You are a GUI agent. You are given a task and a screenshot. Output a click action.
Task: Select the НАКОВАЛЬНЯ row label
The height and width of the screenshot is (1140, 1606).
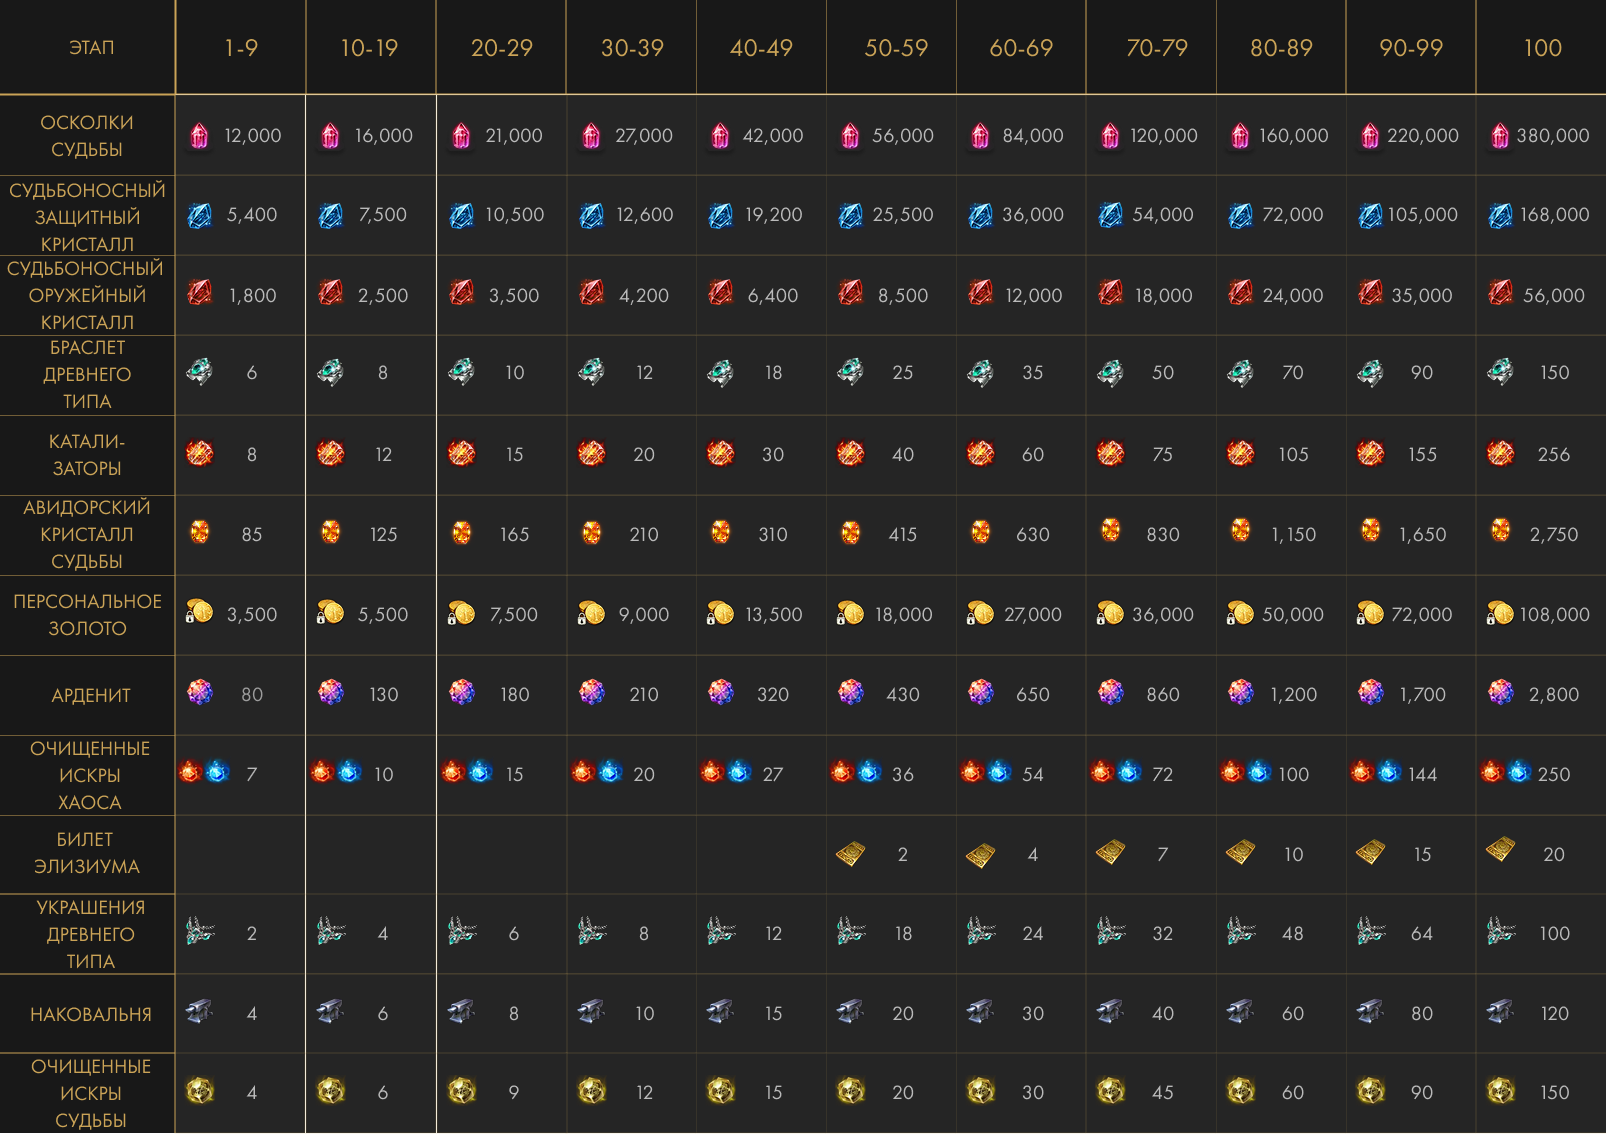point(91,1015)
